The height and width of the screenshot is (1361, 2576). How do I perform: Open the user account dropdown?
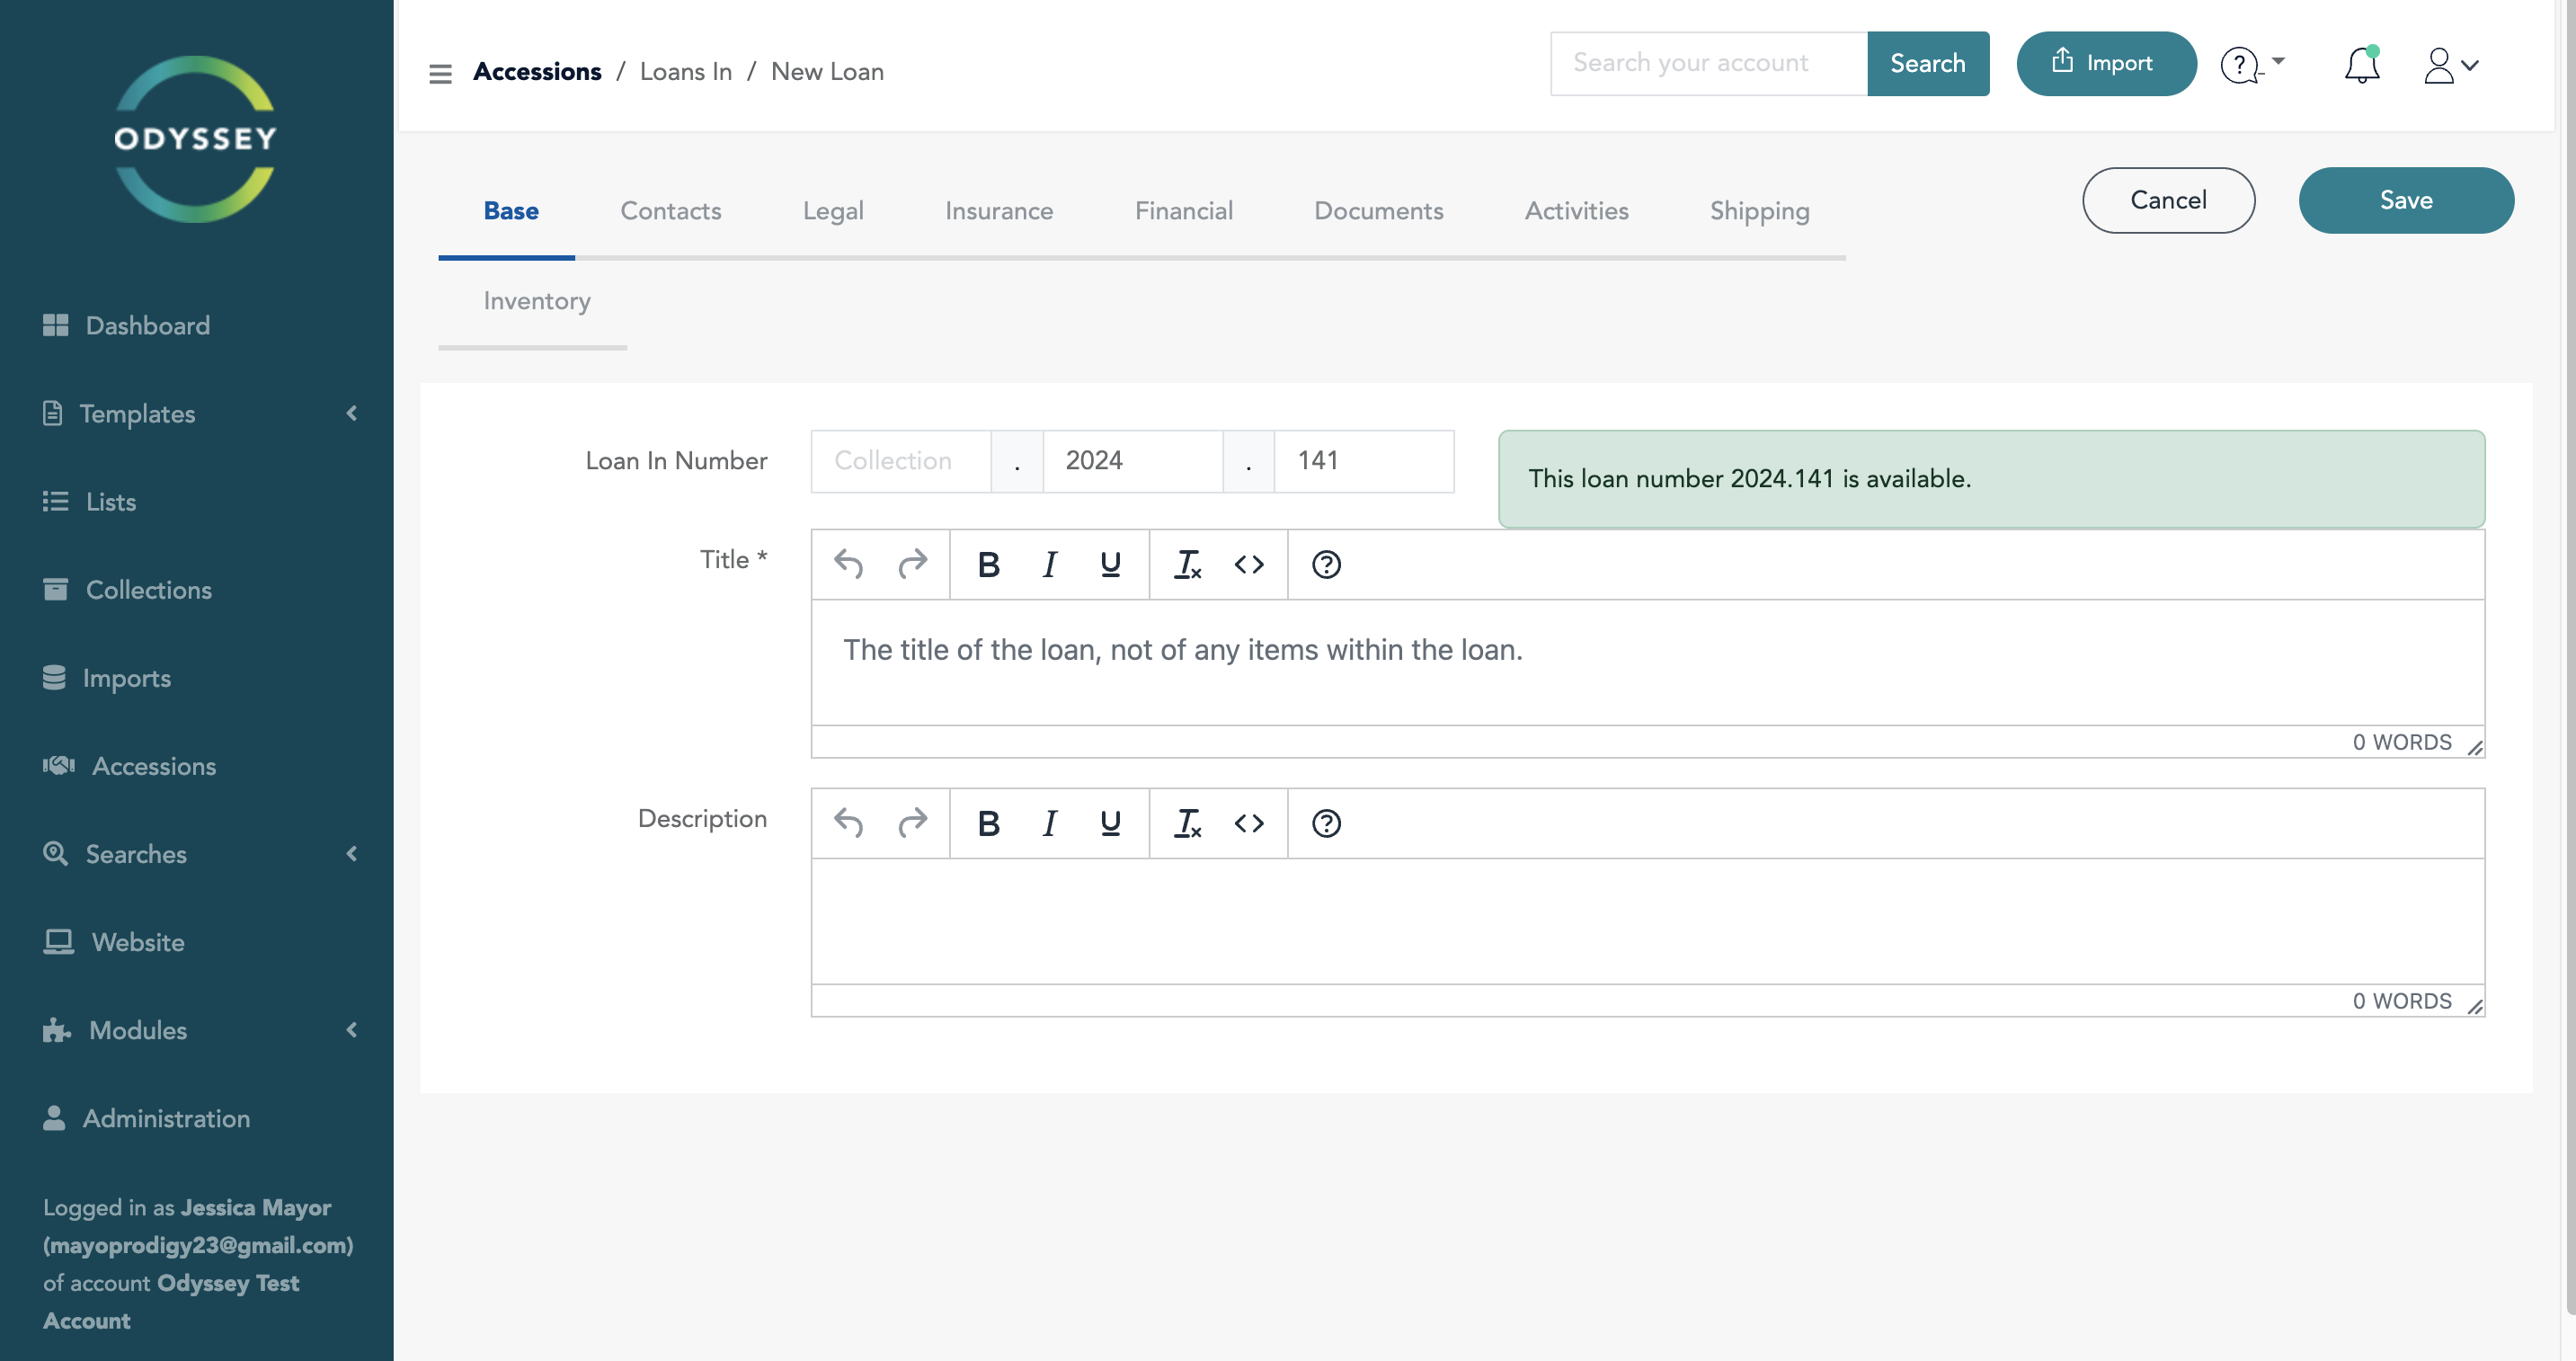2450,66
